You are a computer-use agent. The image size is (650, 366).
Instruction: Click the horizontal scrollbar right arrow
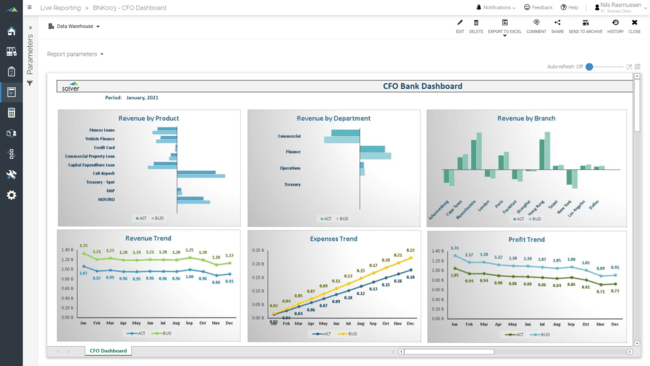click(x=630, y=352)
